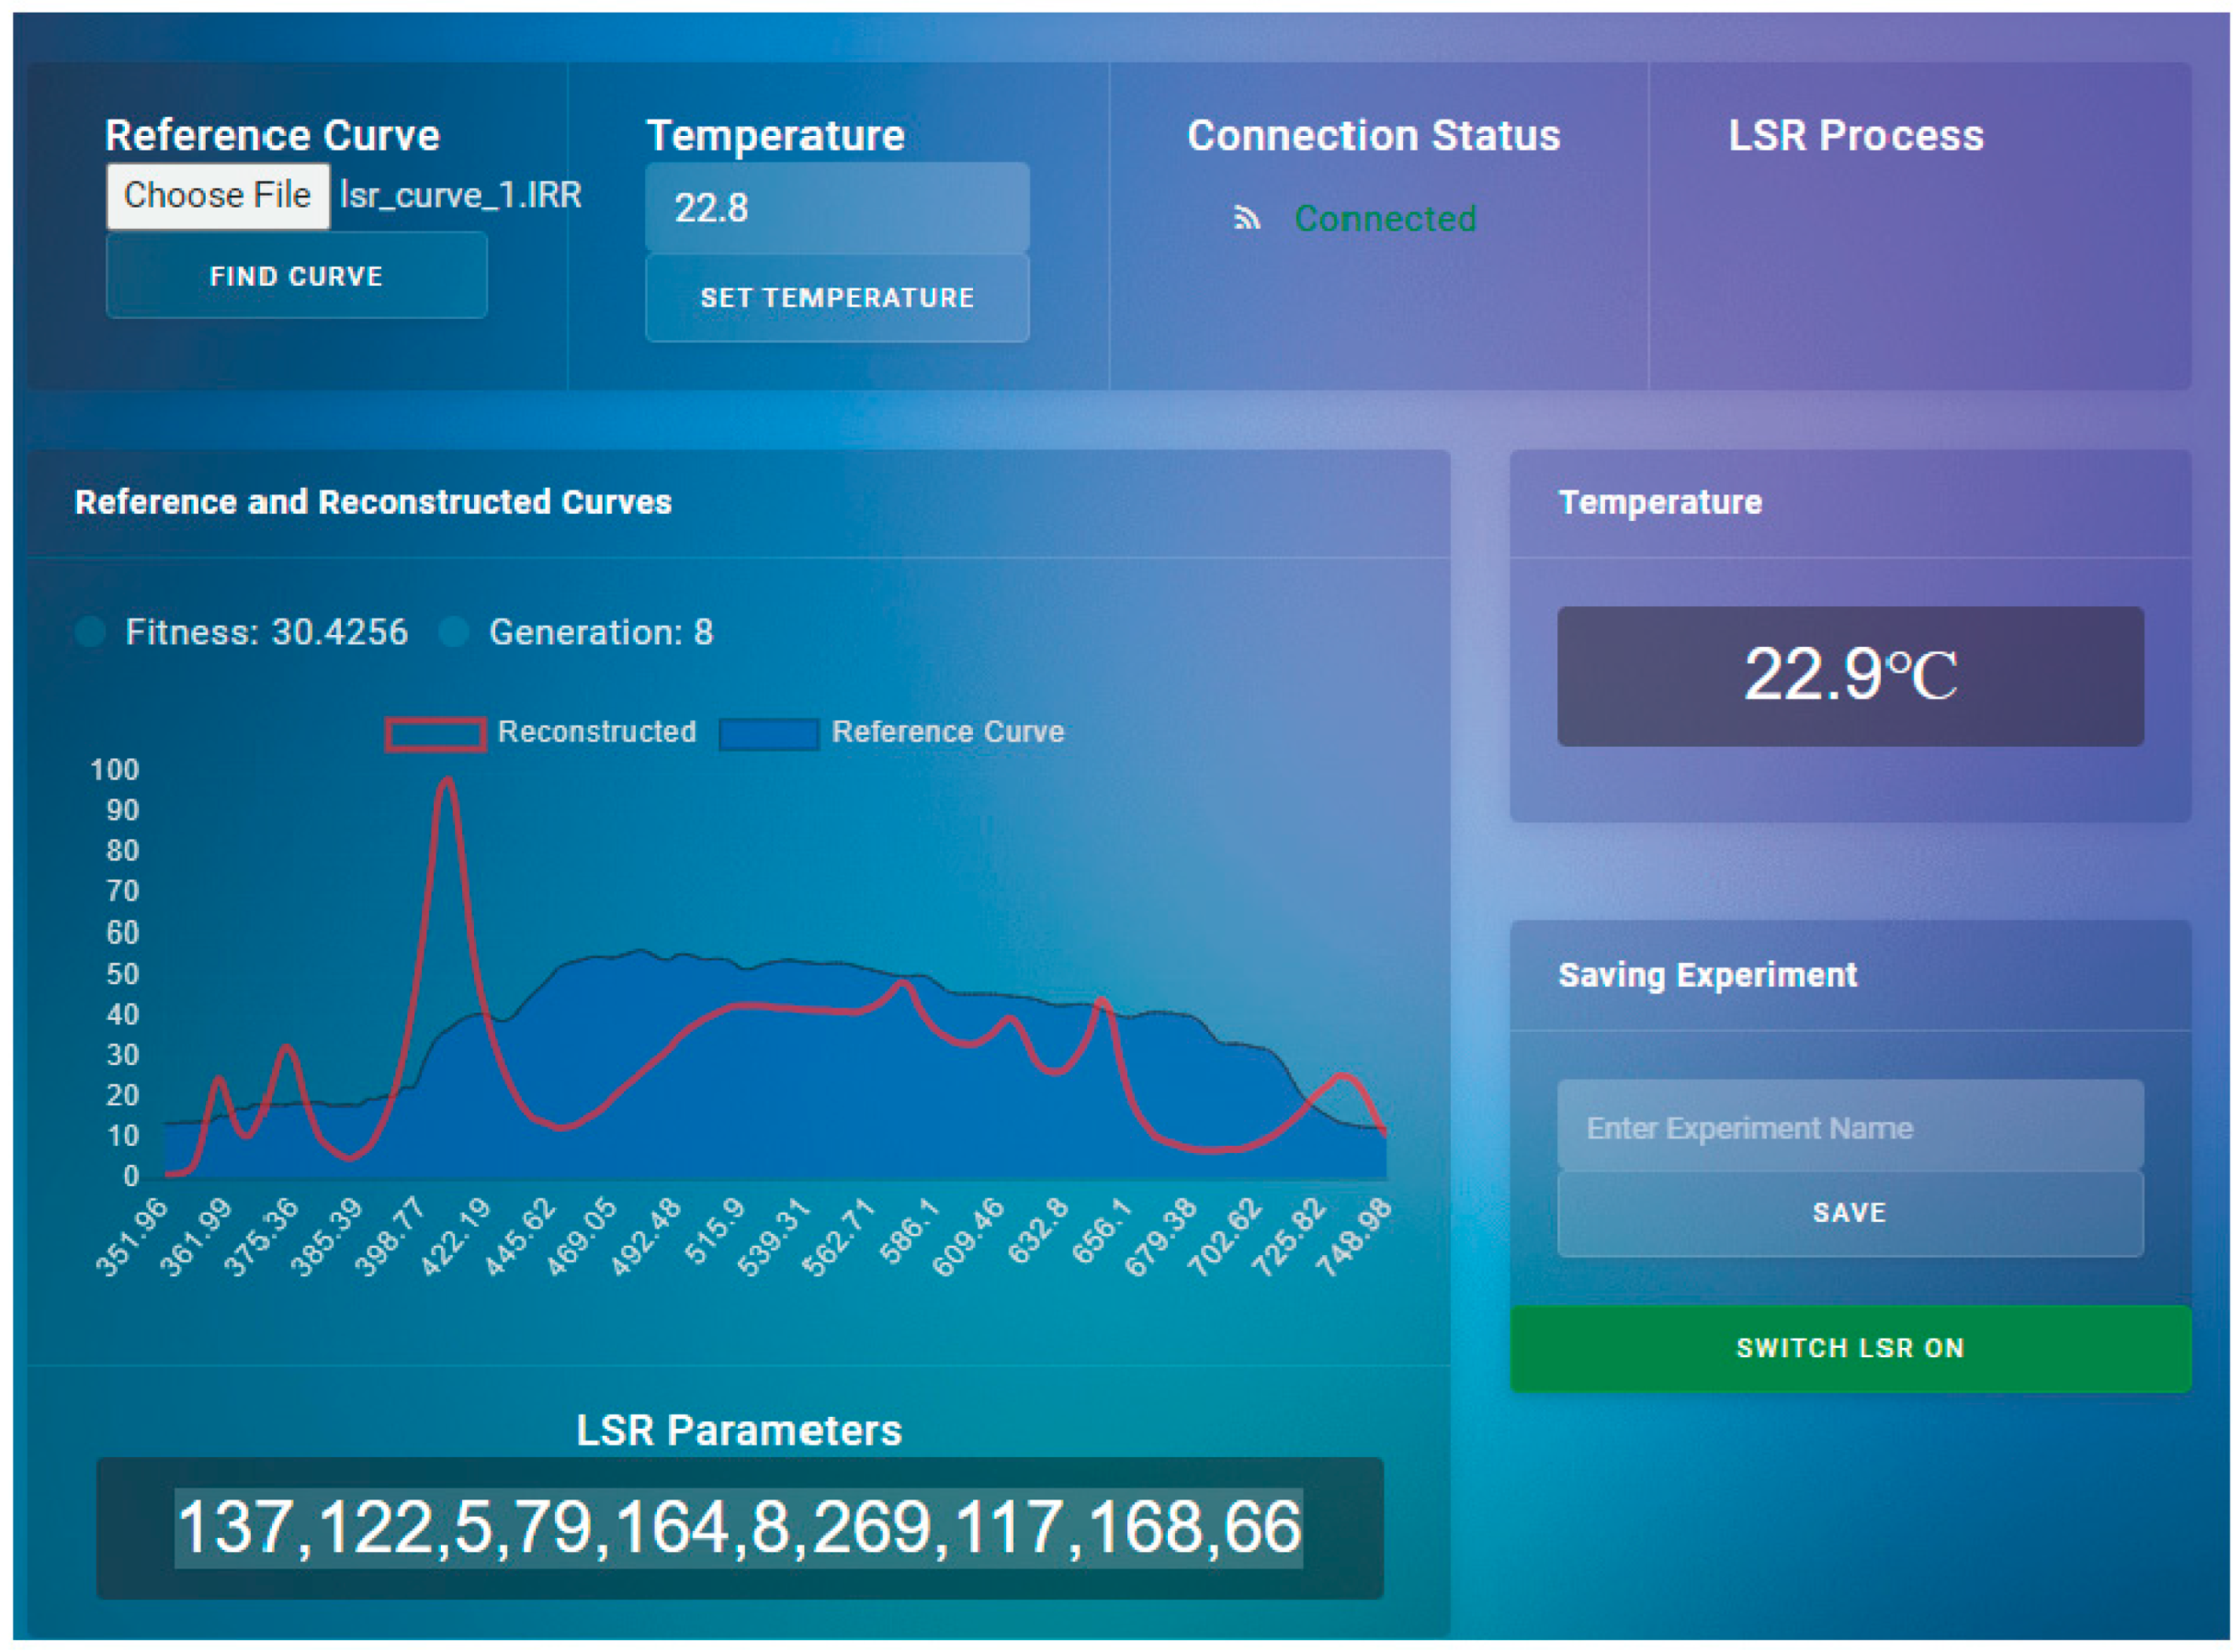The image size is (2240, 1652).
Task: Click the connection signal icon
Action: (x=1246, y=218)
